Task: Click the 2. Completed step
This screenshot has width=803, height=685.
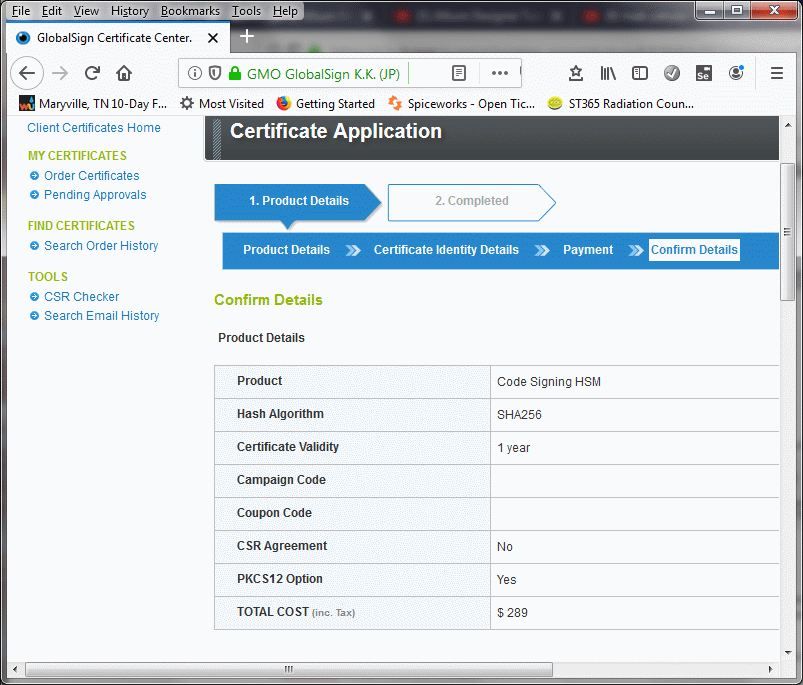Action: pyautogui.click(x=472, y=201)
